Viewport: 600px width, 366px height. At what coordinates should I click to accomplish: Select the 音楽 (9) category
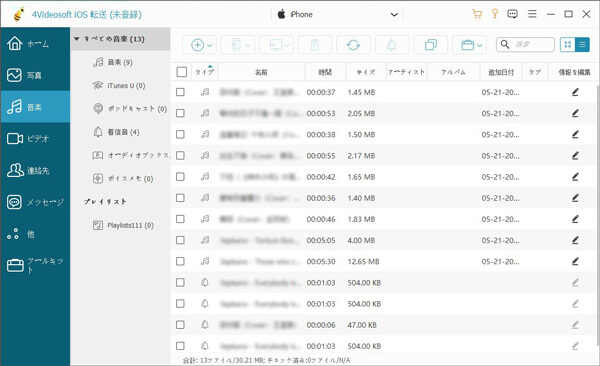pos(121,62)
